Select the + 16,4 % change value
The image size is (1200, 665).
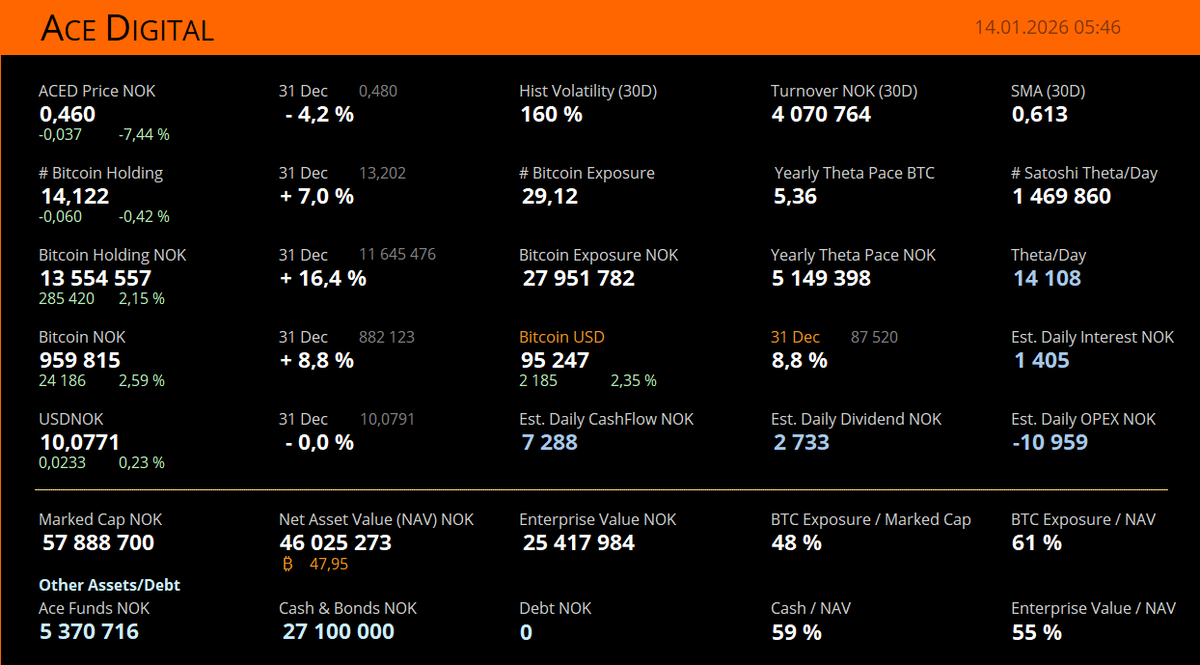[x=323, y=278]
